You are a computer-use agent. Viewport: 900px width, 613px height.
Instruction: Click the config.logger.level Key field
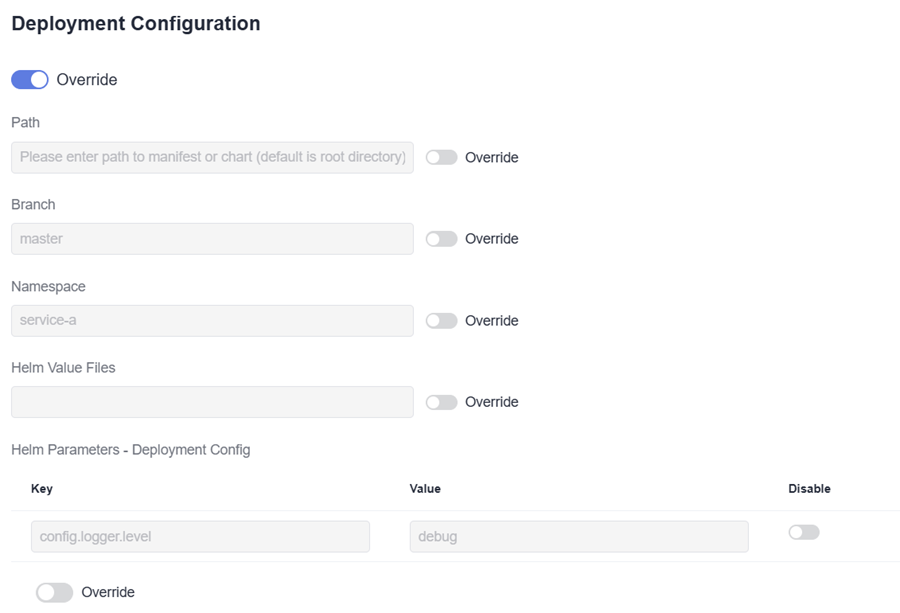[200, 536]
